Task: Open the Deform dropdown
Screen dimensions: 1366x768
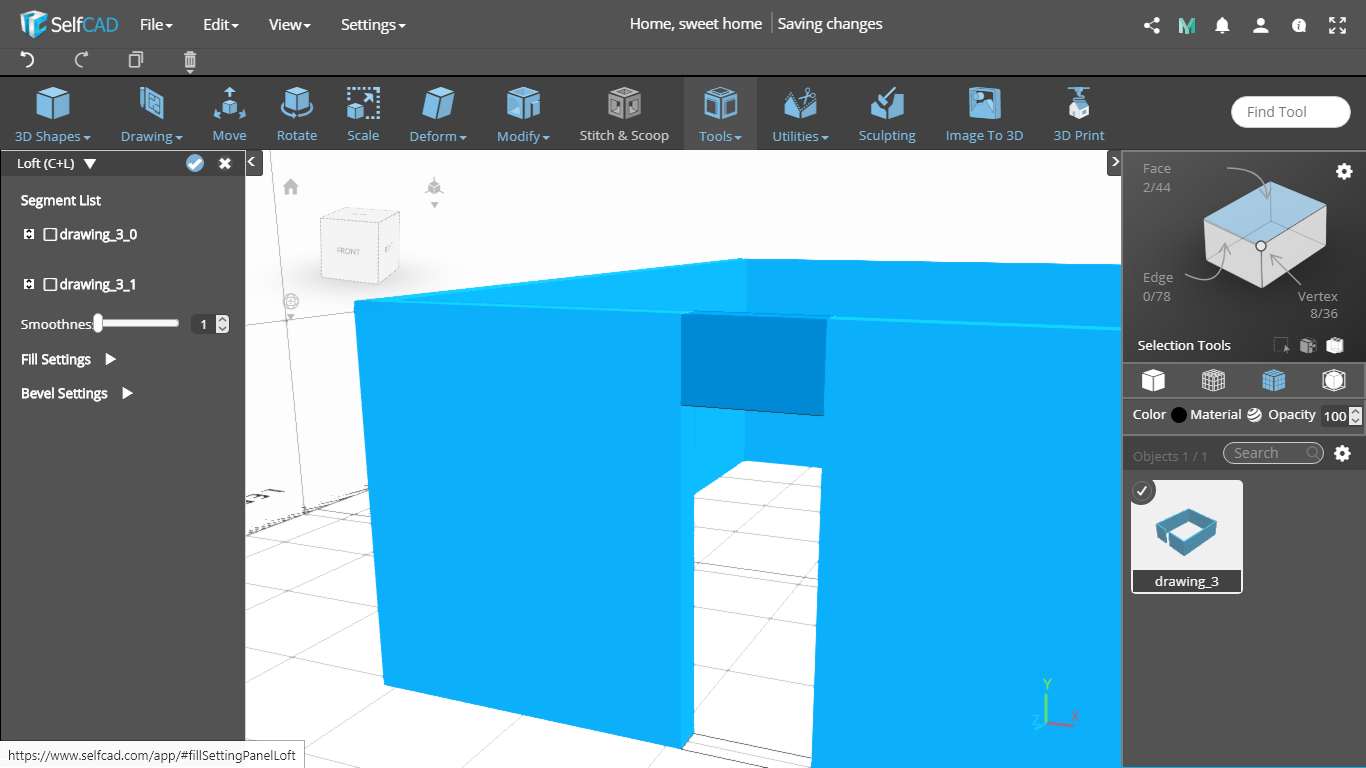Action: click(x=438, y=114)
